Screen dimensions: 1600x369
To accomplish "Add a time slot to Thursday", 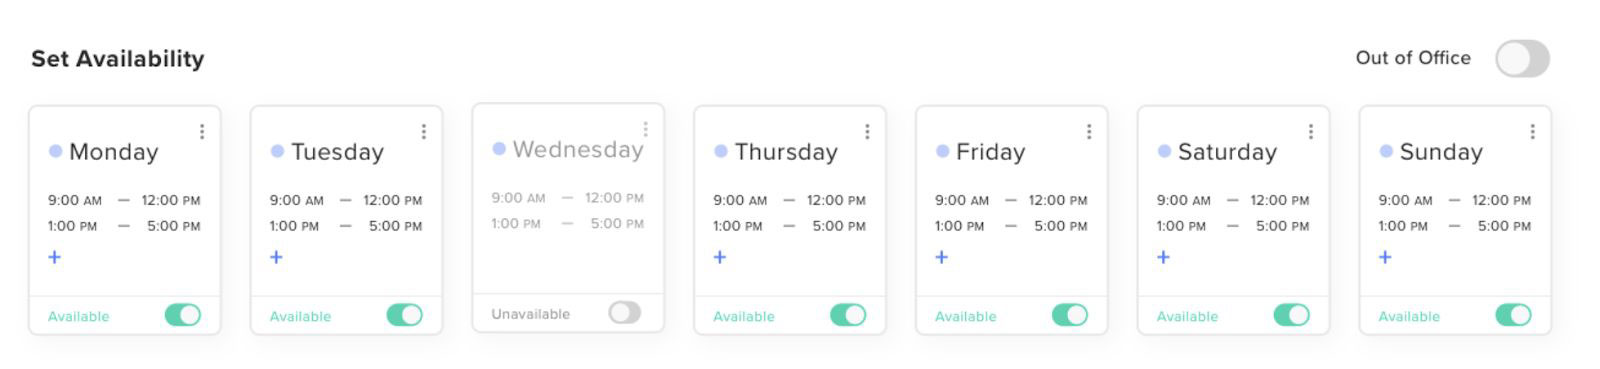I will coord(720,257).
